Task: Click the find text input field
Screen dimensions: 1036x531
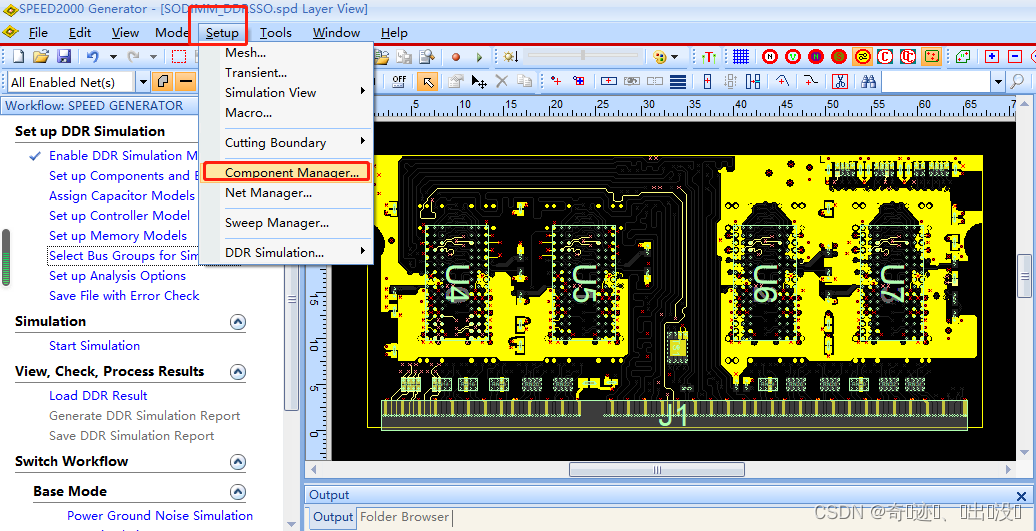Action: (x=936, y=82)
